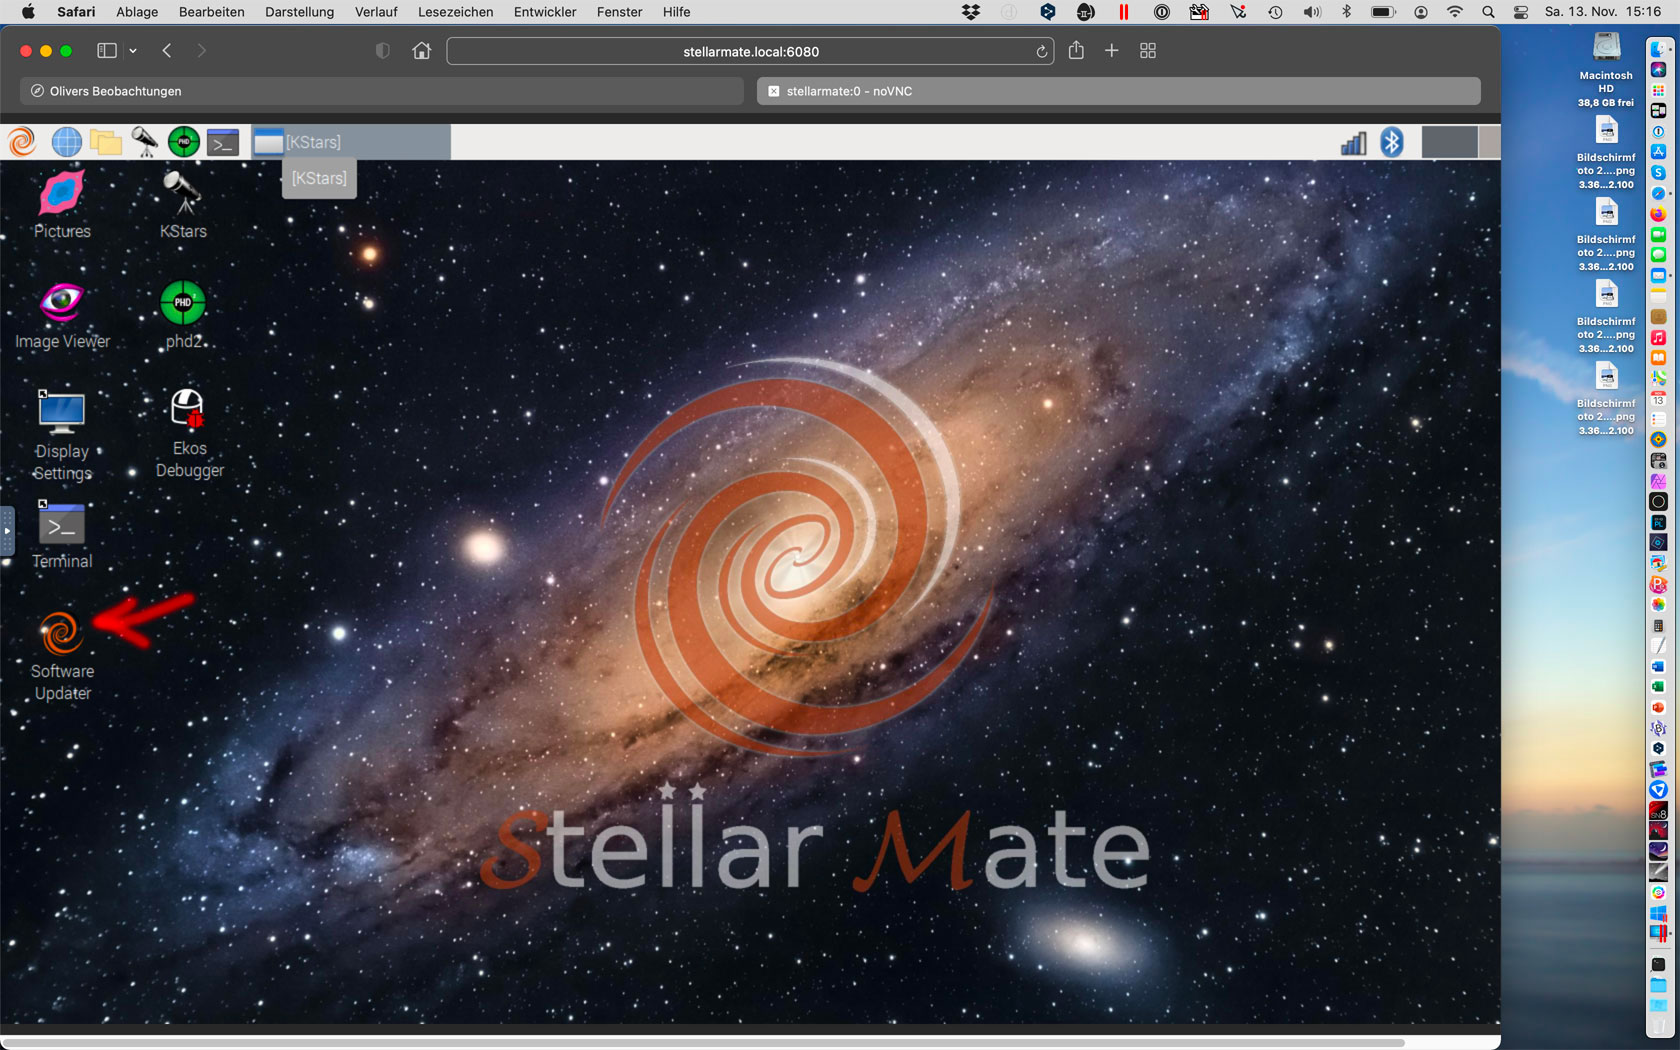The height and width of the screenshot is (1050, 1680).
Task: Open the Bearbeiten menu
Action: coord(212,12)
